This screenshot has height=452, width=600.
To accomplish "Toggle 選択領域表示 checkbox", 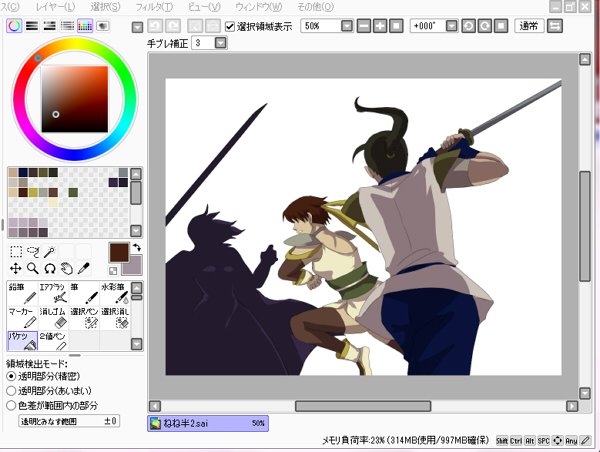I will click(230, 26).
